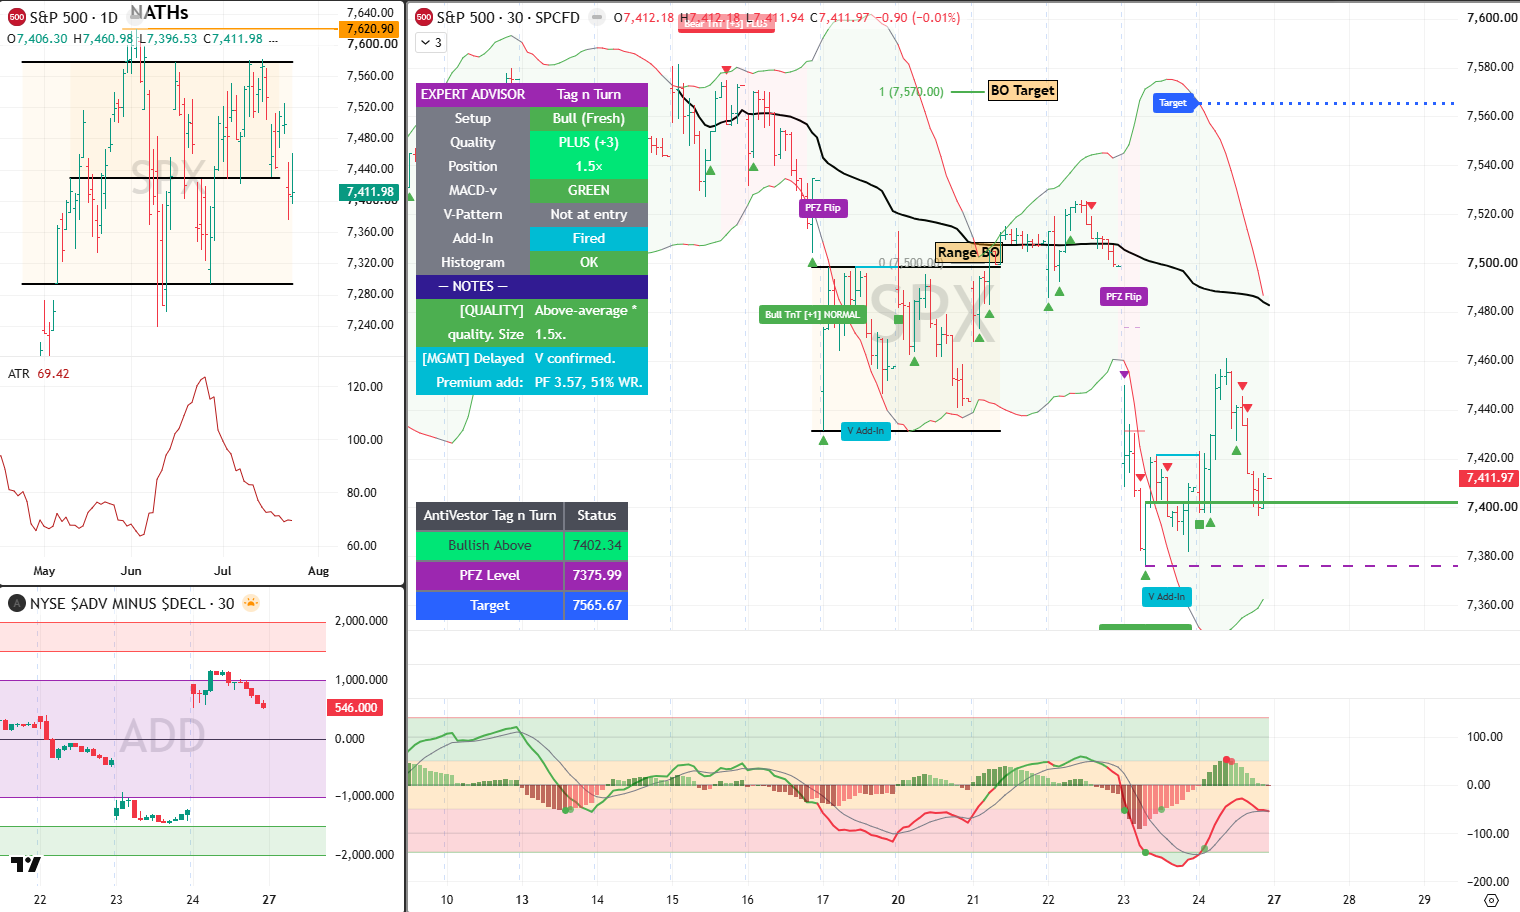Click the '7402.34' value cell
The image size is (1520, 912).
(596, 545)
